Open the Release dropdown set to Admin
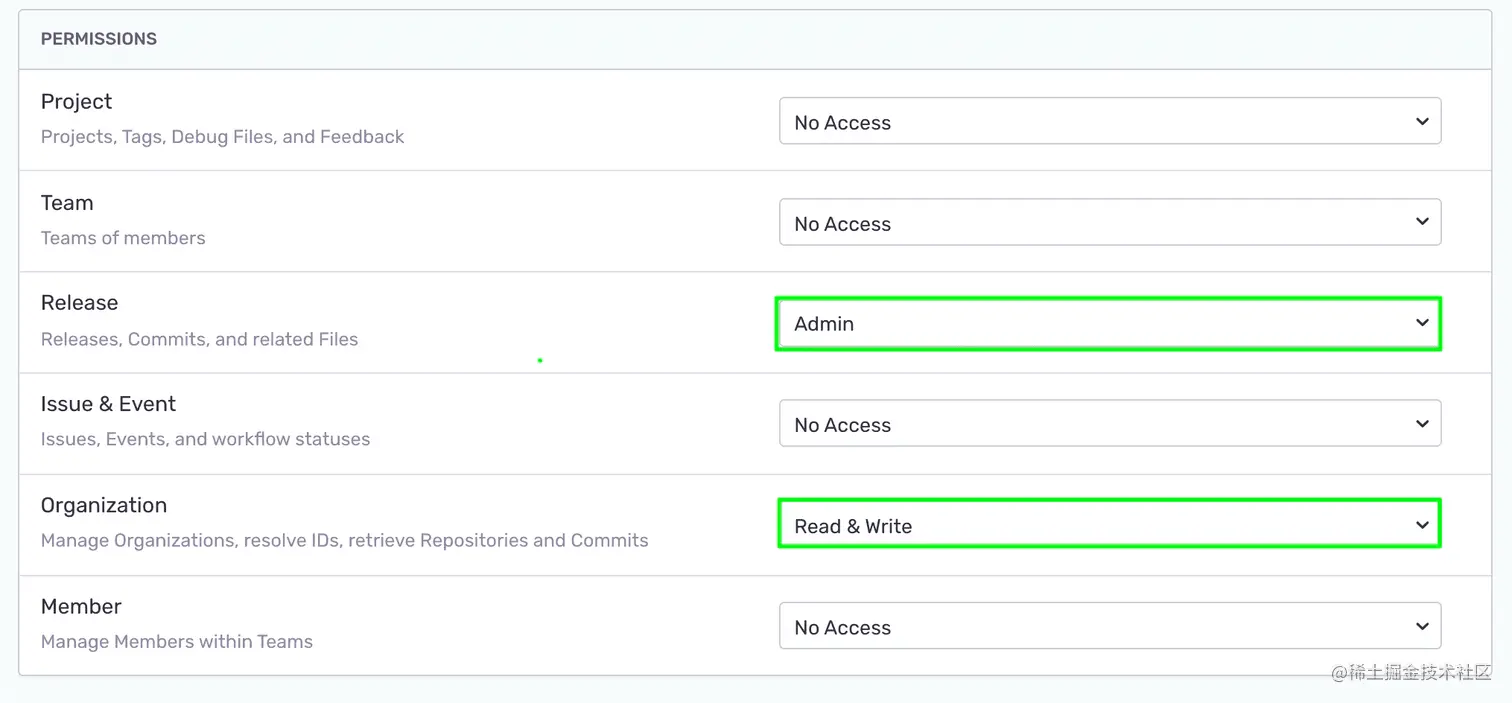The width and height of the screenshot is (1512, 703). click(1108, 323)
